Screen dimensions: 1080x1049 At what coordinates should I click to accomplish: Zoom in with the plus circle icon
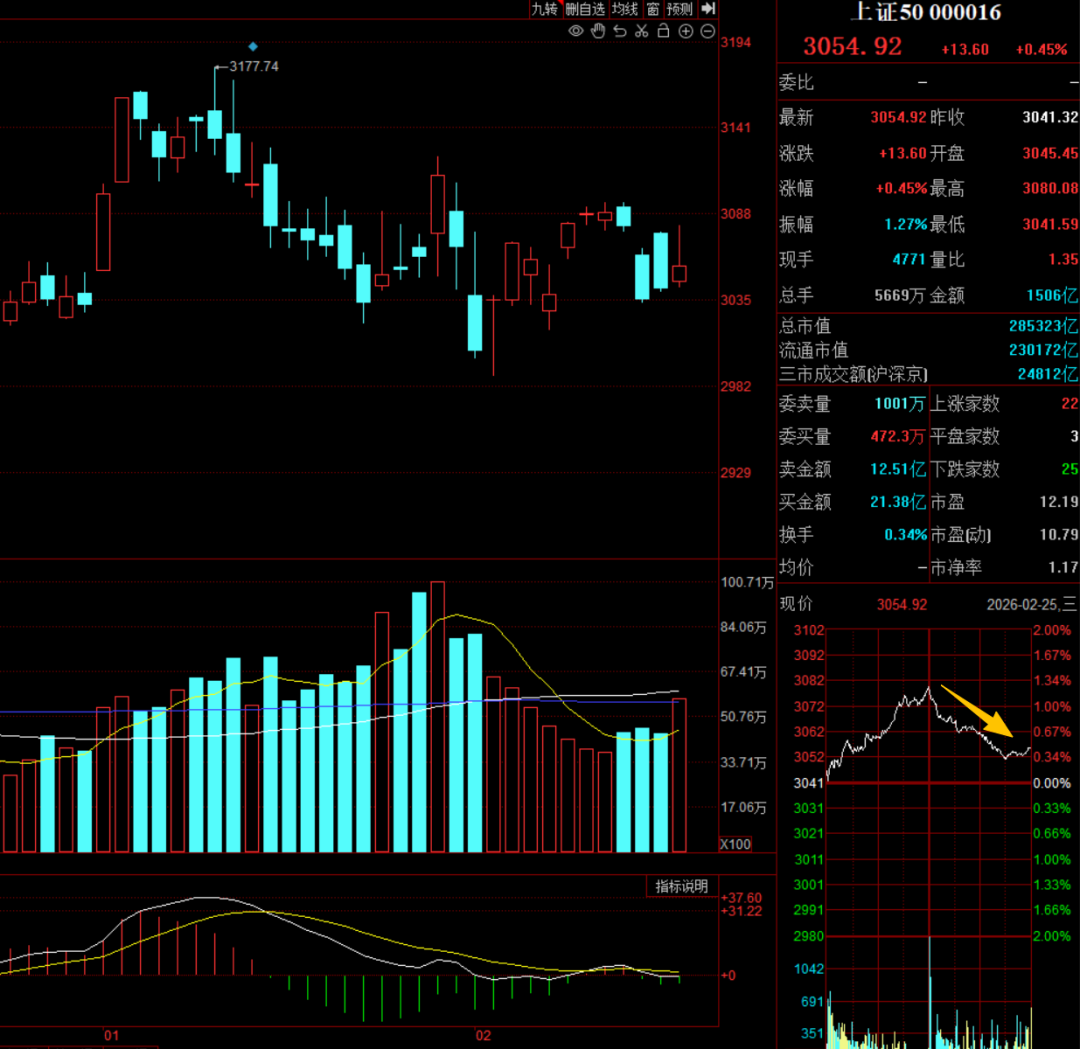(x=686, y=31)
